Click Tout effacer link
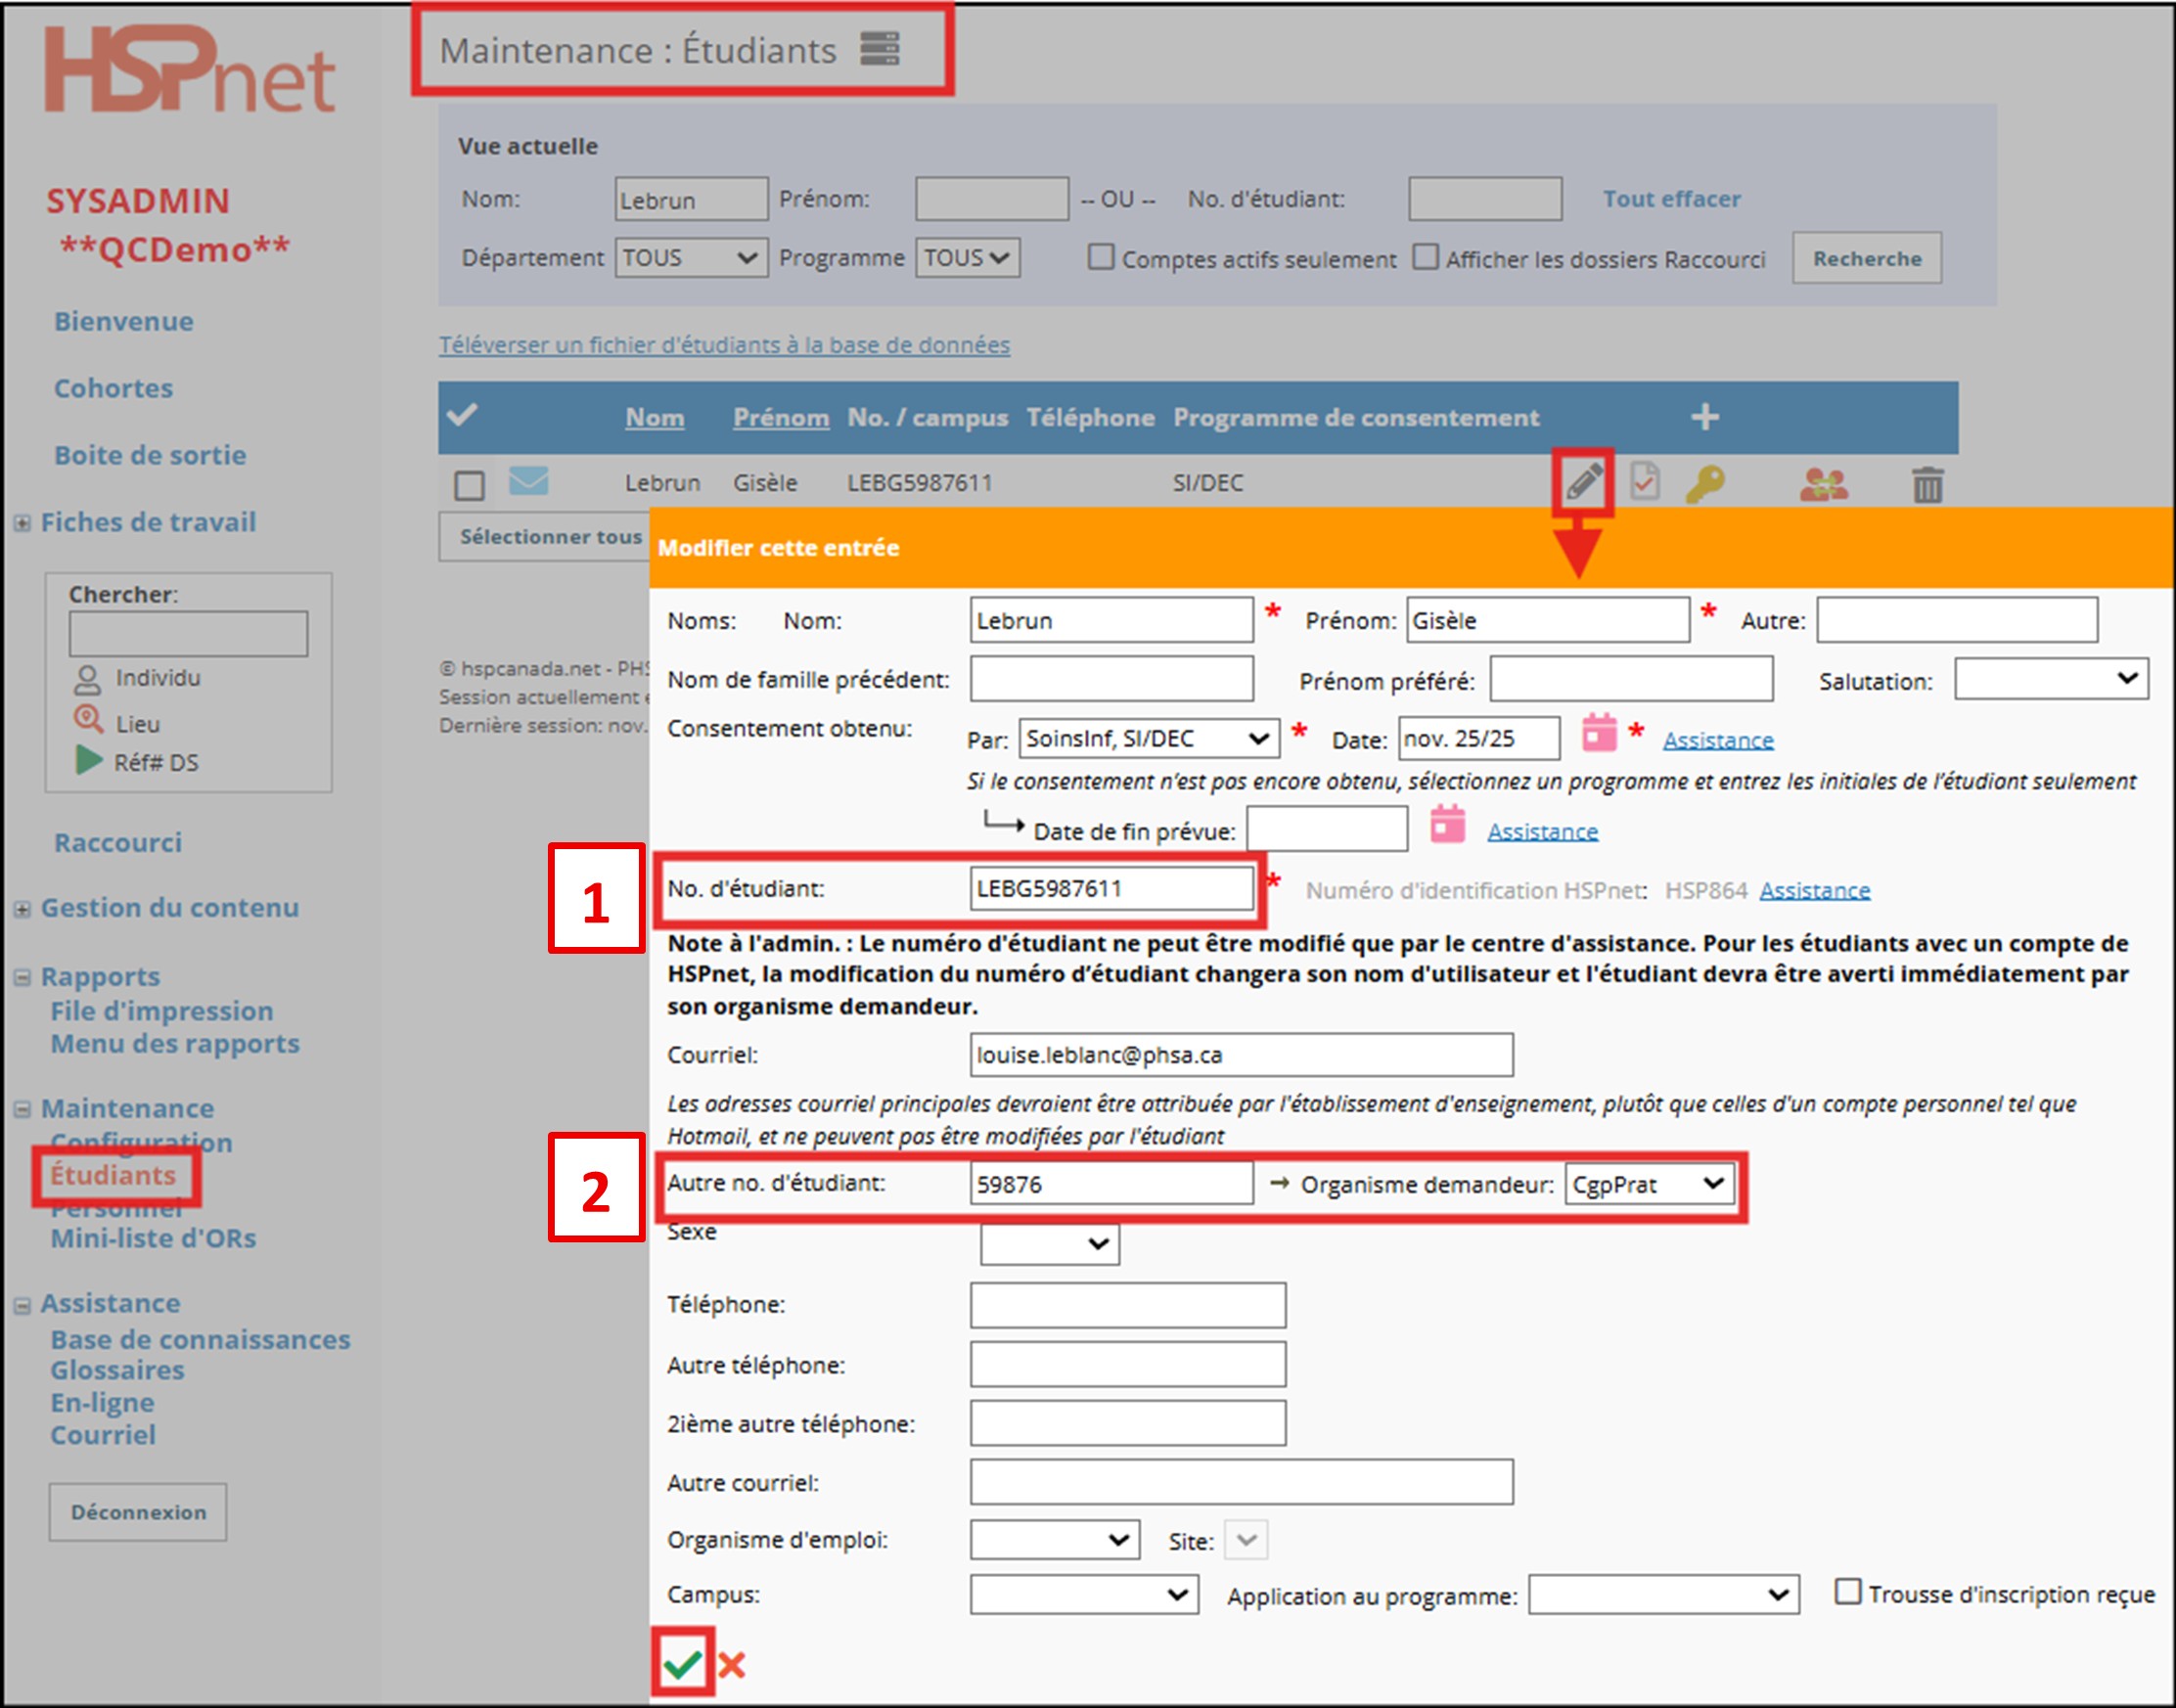 tap(1671, 199)
